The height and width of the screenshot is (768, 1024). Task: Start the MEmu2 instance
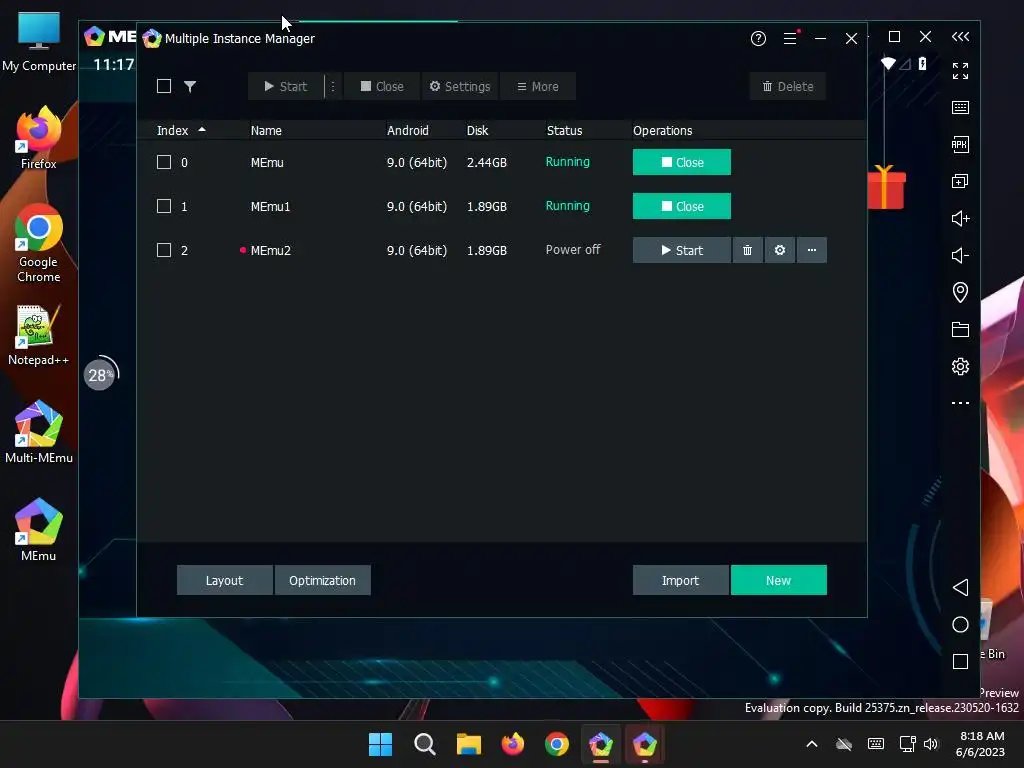[x=682, y=250]
